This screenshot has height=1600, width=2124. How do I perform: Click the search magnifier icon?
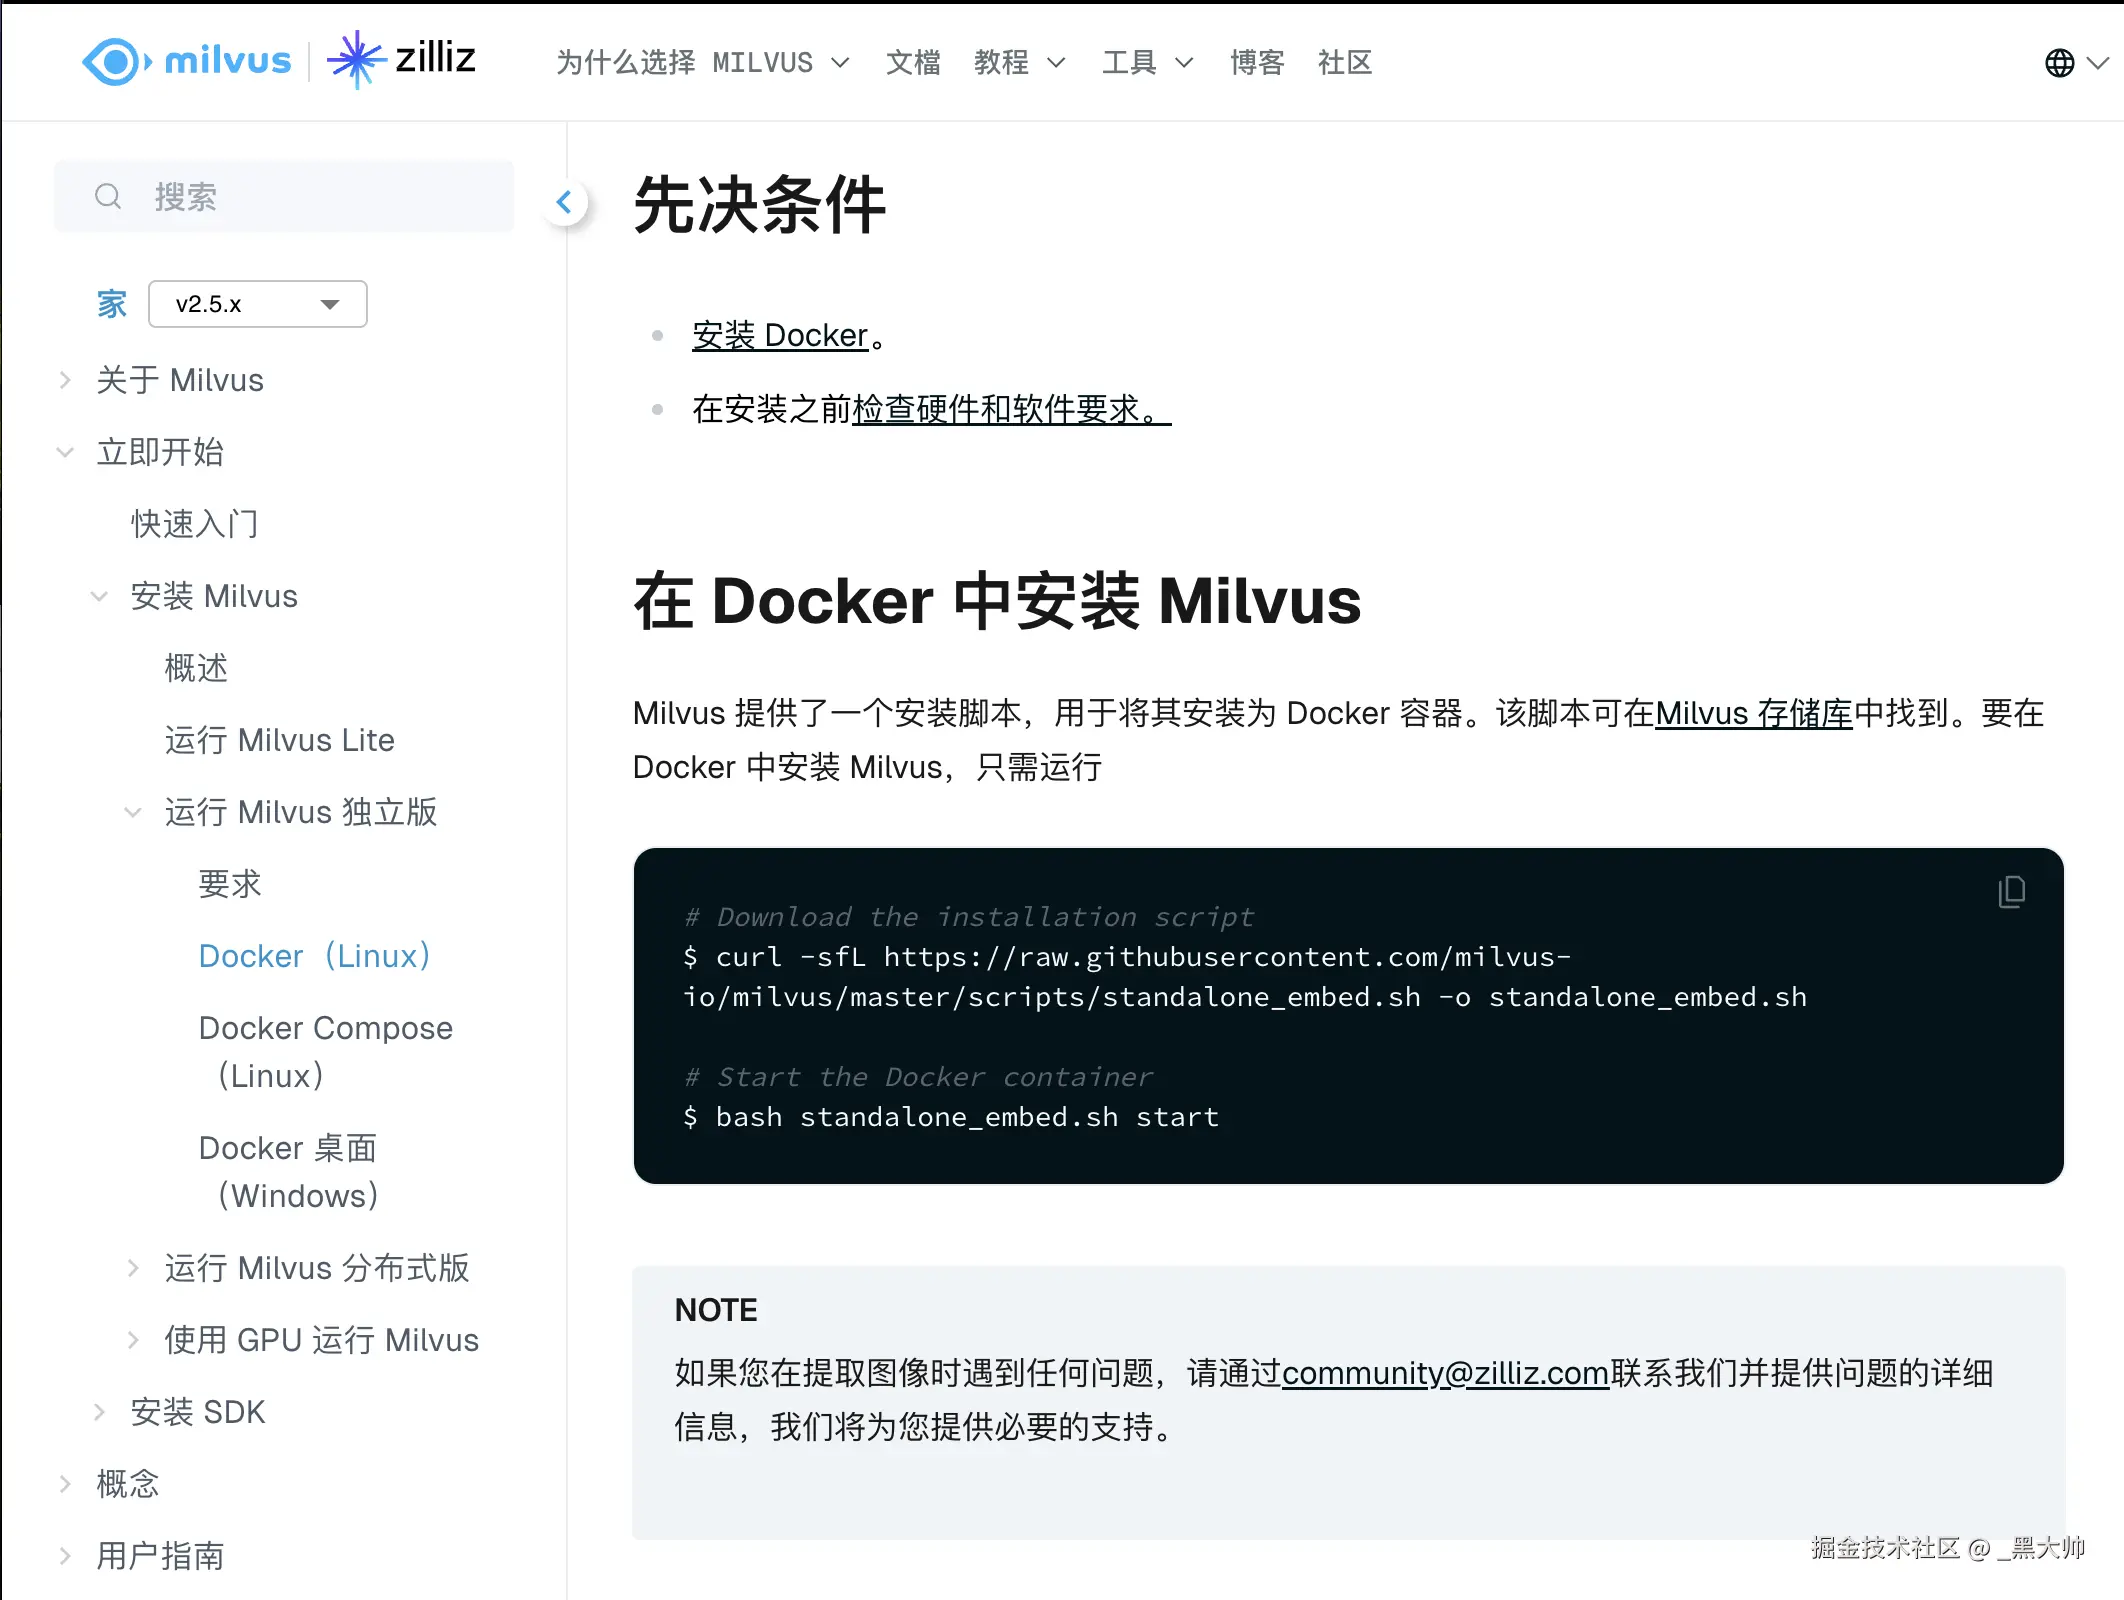click(108, 196)
